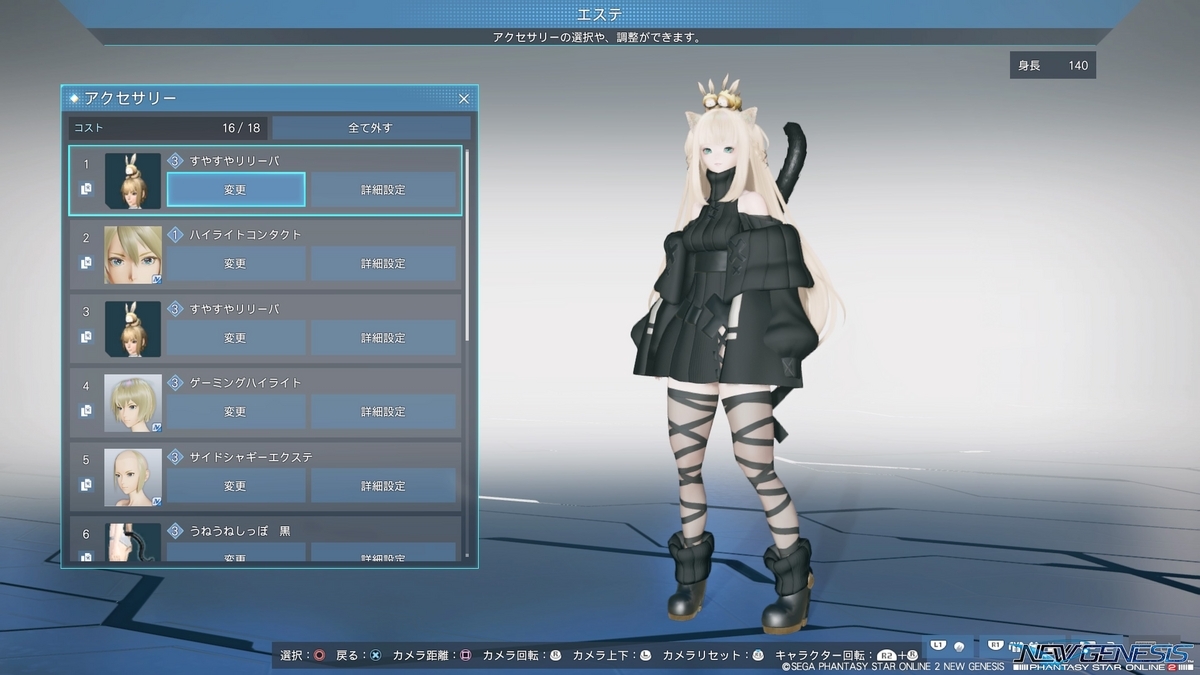Image resolution: width=1200 pixels, height=675 pixels.
Task: Click the diamond icon beside アクセサリー title
Action: click(x=74, y=98)
